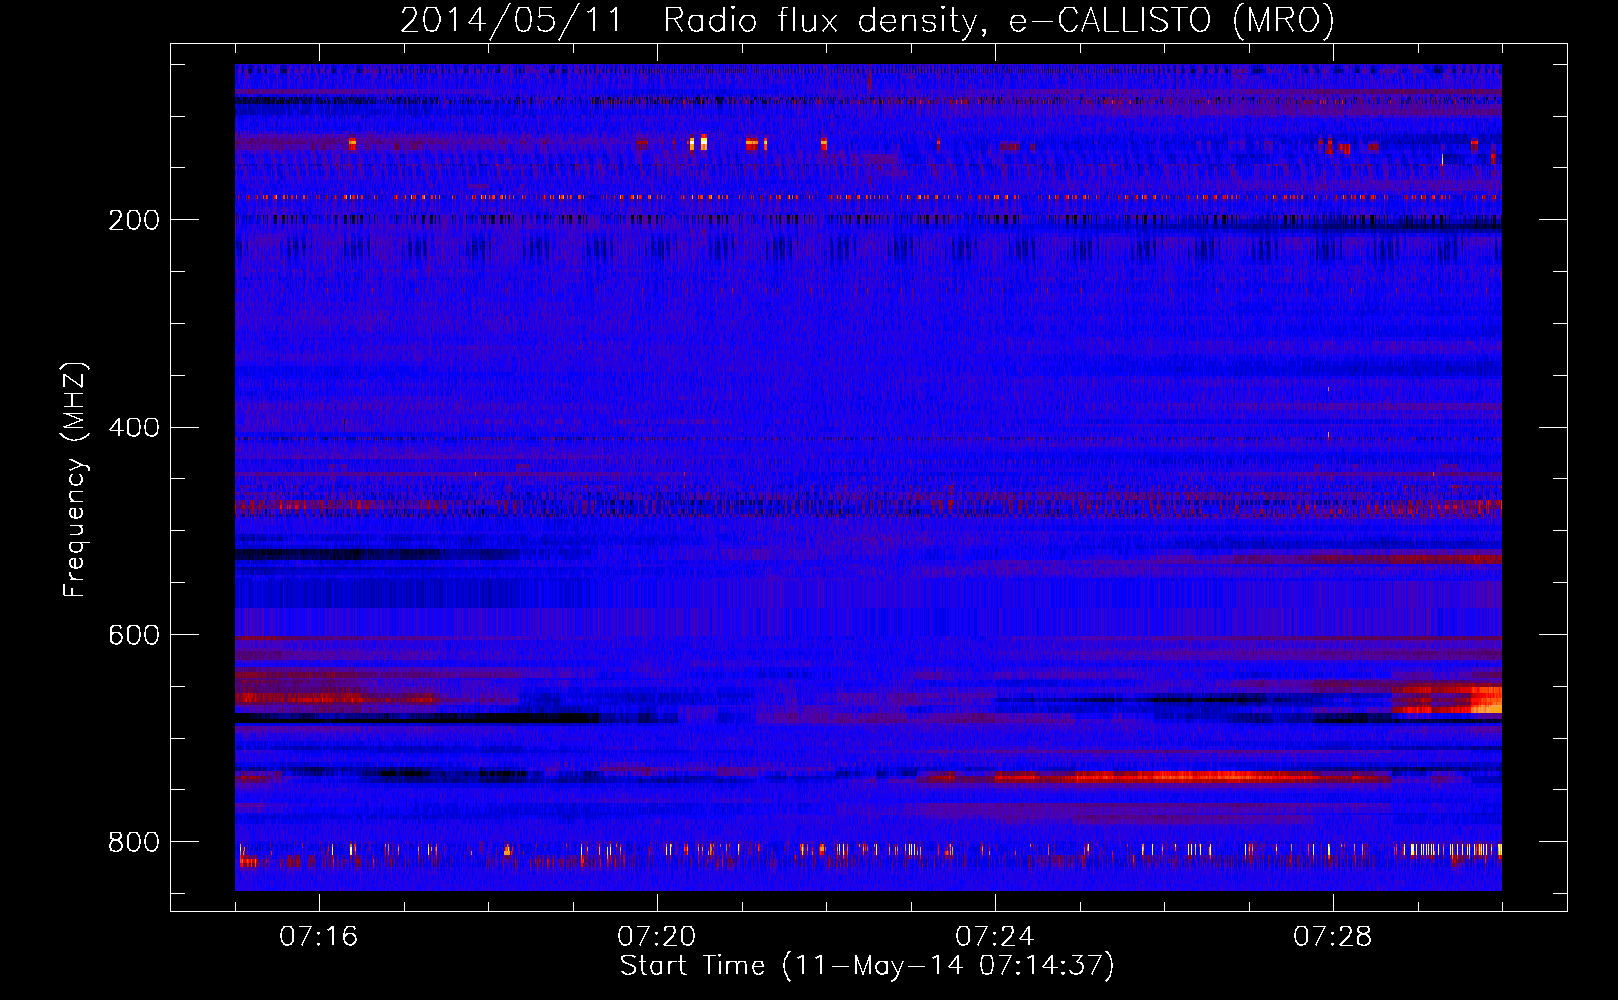The image size is (1618, 1000).
Task: Click the plot title '2014/05/11 Radio flux density, e-CALLISTO (MRO)'
Action: point(867,20)
